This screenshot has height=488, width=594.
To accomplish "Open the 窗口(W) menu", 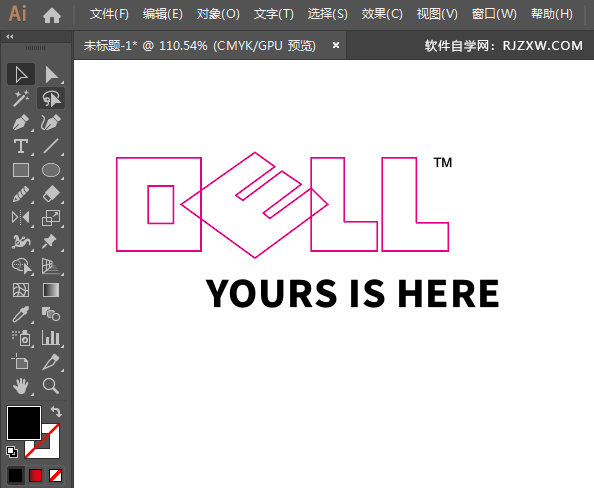I will tap(494, 14).
